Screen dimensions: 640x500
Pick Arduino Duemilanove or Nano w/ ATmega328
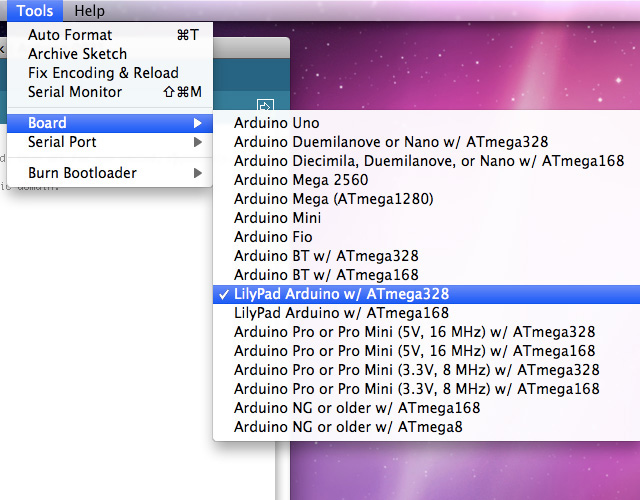[391, 142]
